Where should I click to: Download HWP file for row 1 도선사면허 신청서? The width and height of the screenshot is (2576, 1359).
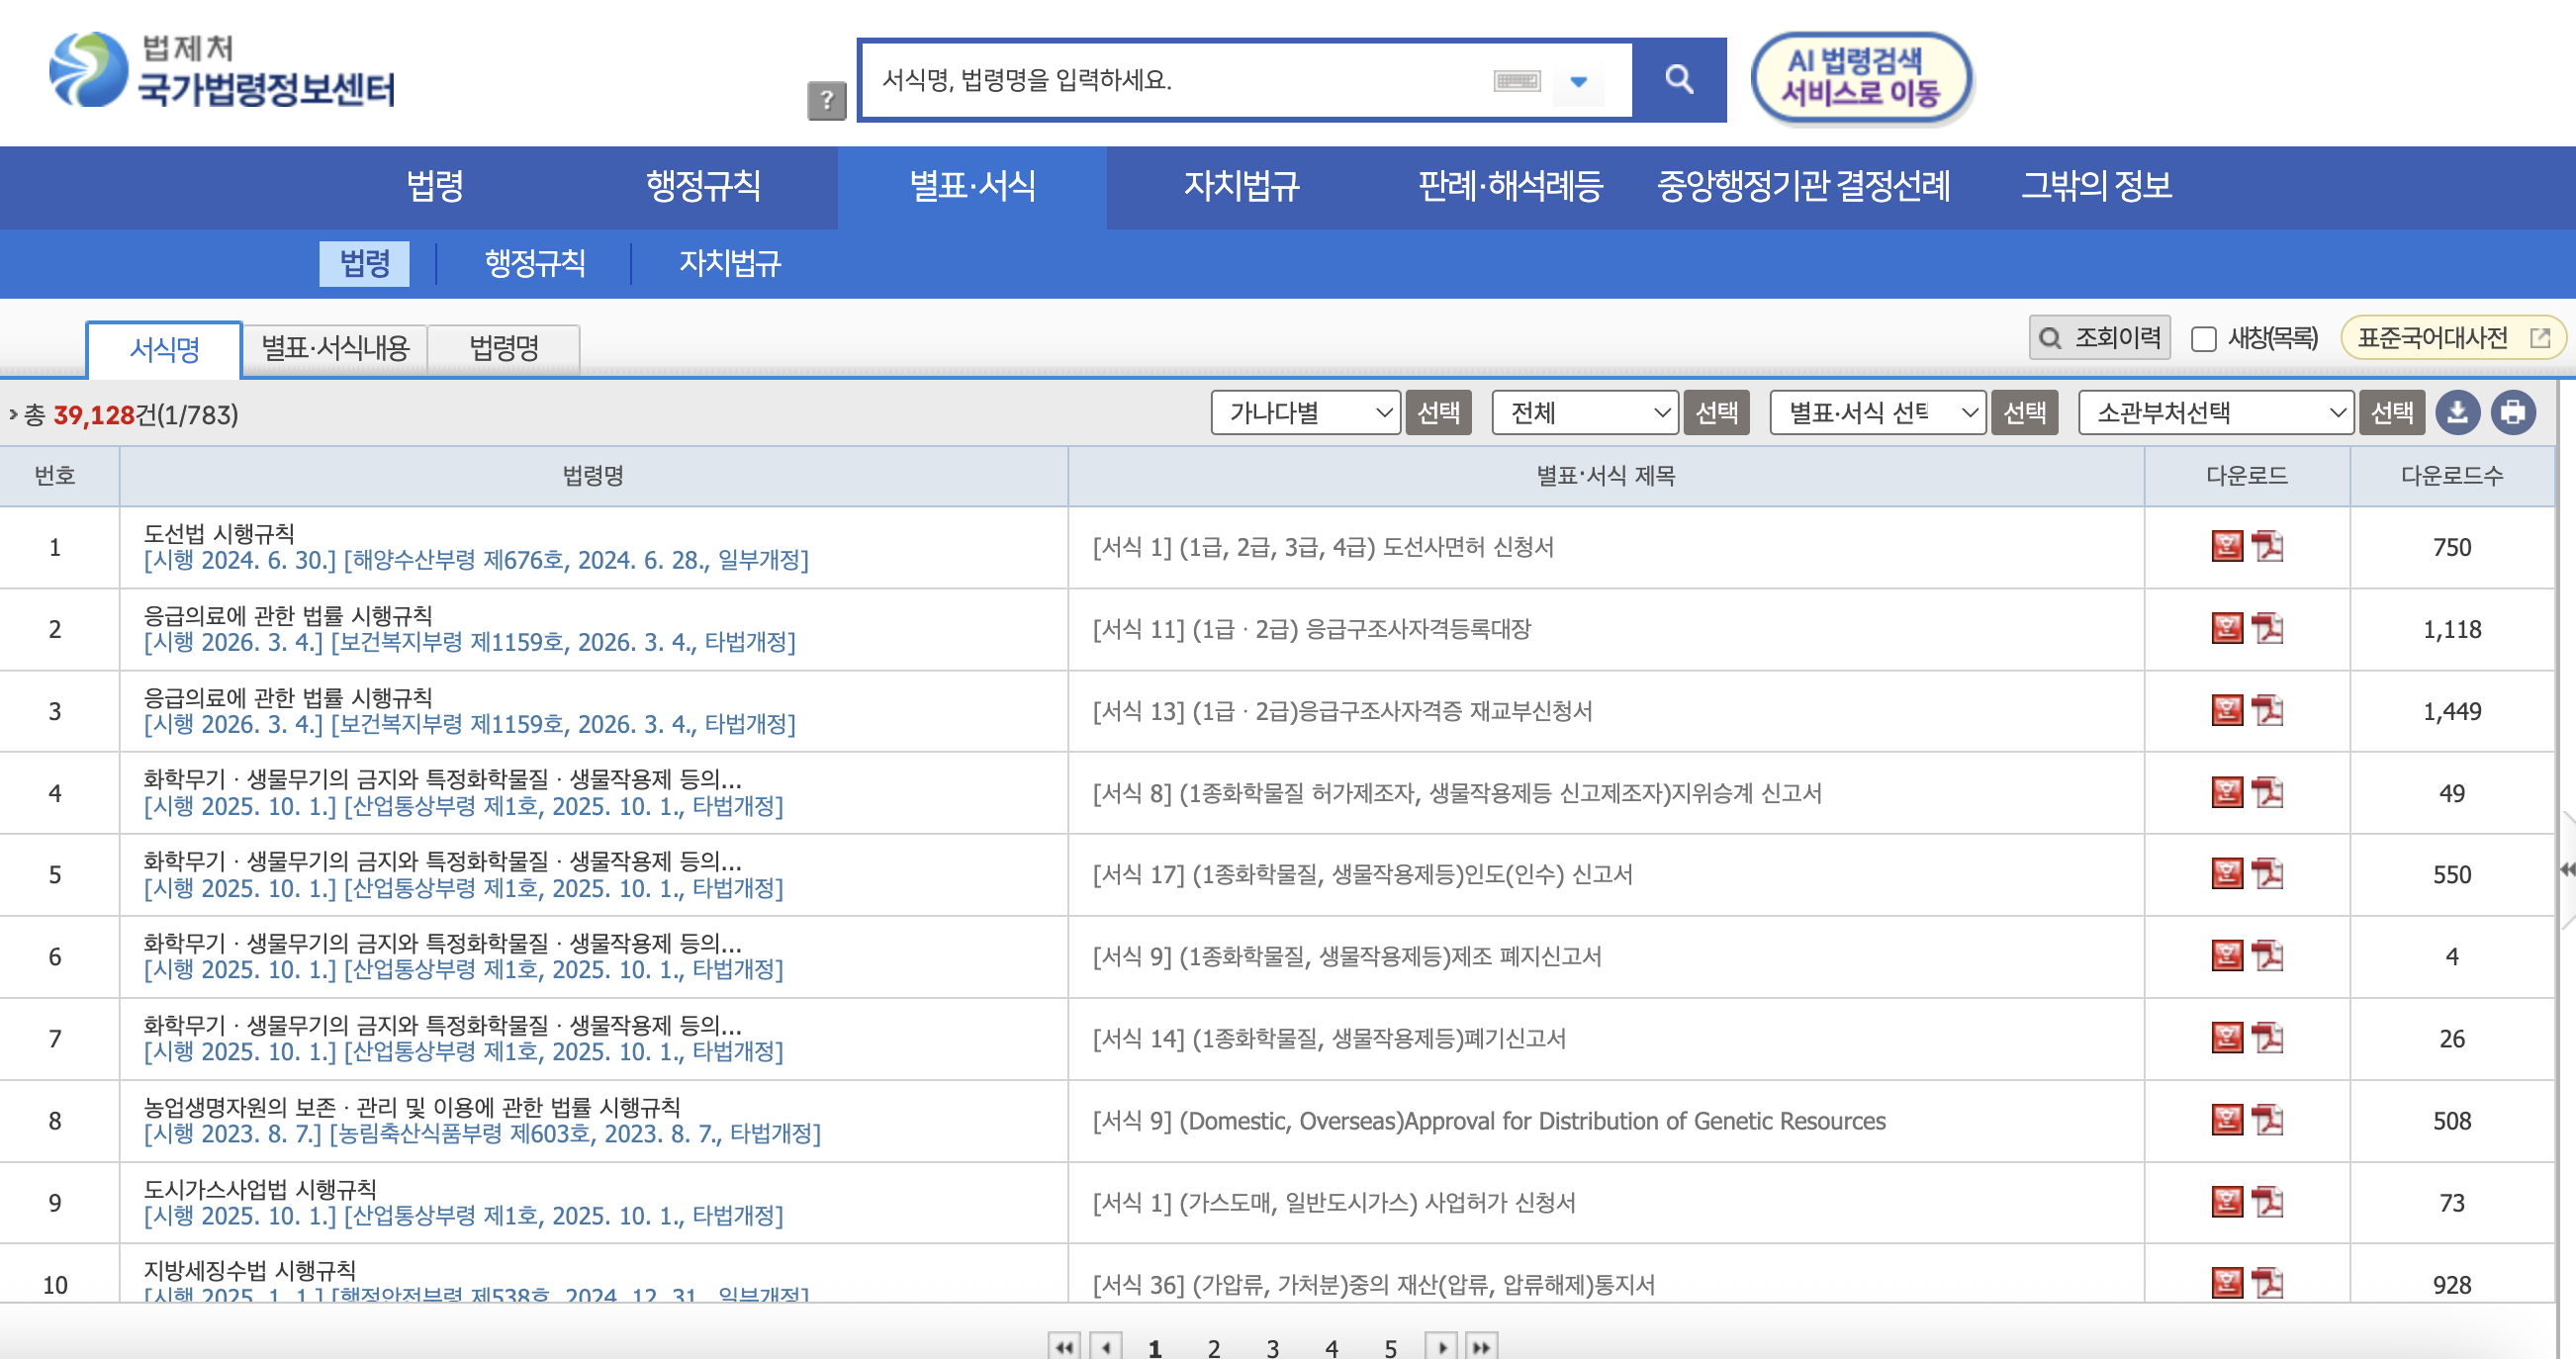click(2226, 547)
